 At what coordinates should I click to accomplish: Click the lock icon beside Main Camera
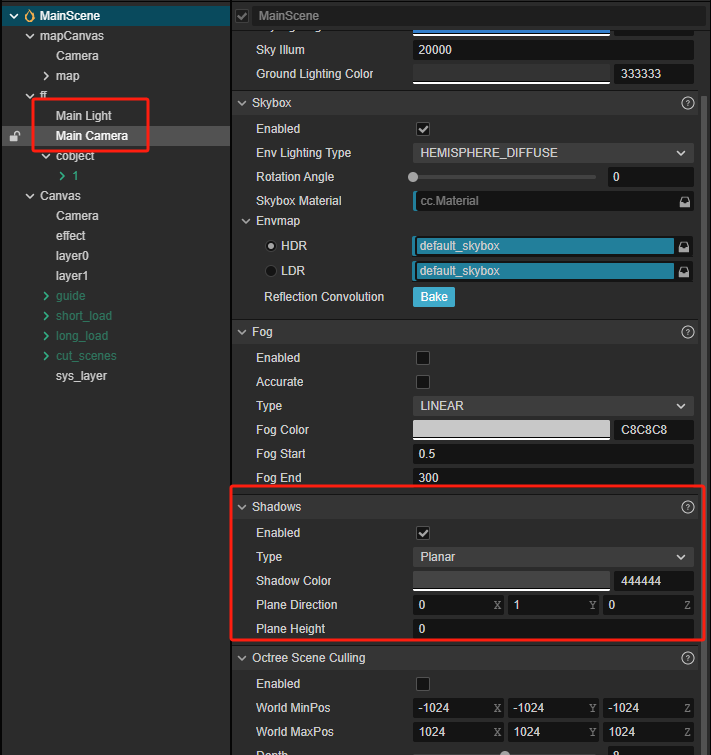tap(15, 136)
